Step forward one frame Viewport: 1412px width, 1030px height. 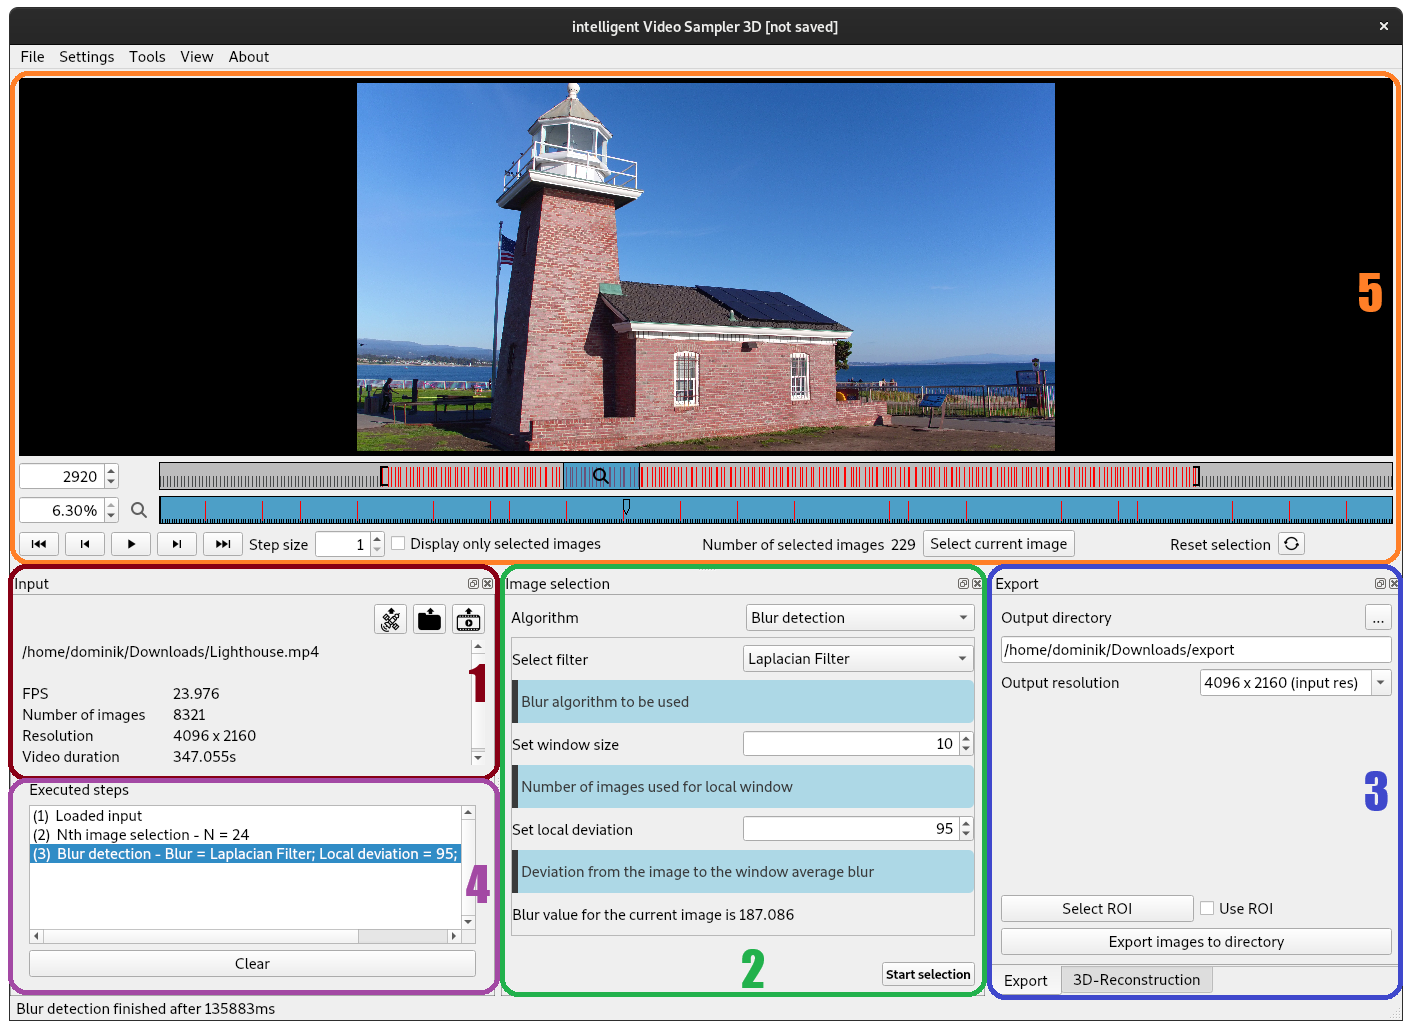pos(177,544)
